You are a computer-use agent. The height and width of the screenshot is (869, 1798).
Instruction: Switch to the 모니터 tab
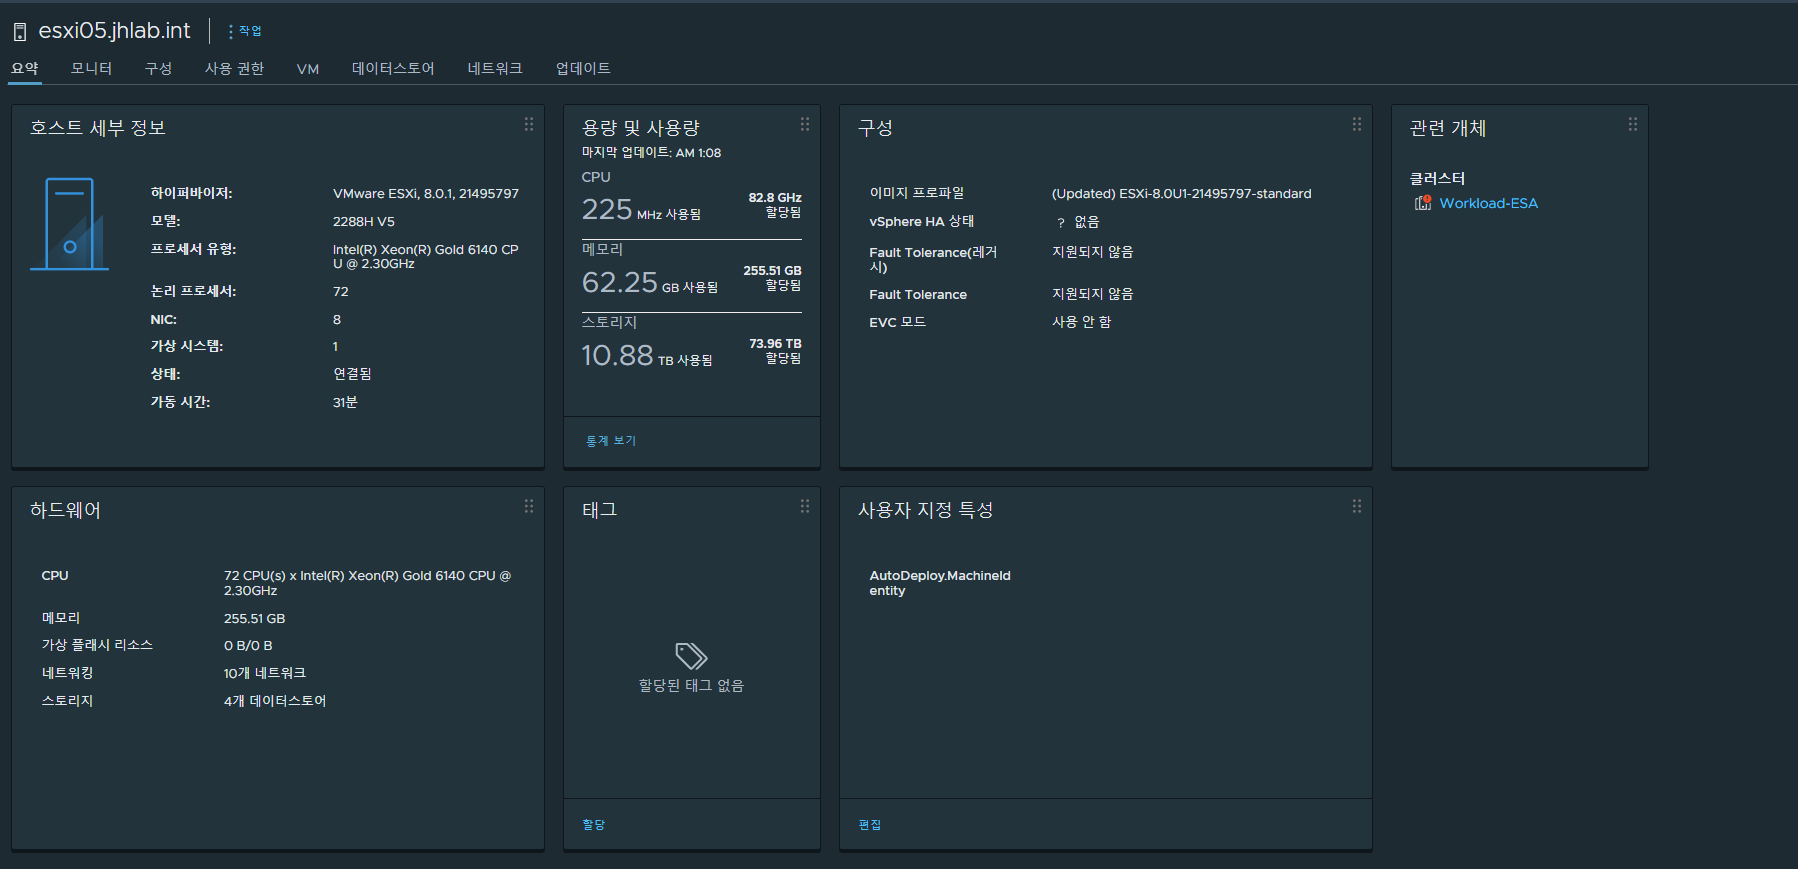91,68
